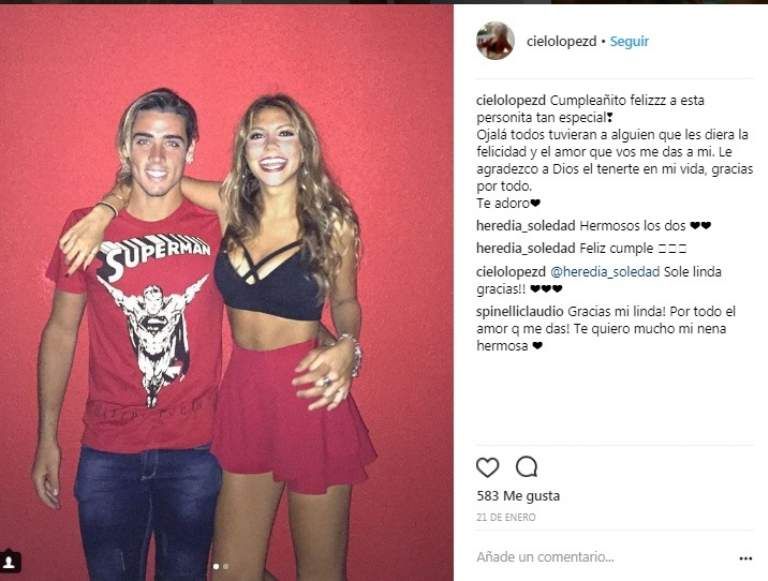This screenshot has width=768, height=581.
Task: Open cielolopezd name in caption text
Action: pos(511,100)
